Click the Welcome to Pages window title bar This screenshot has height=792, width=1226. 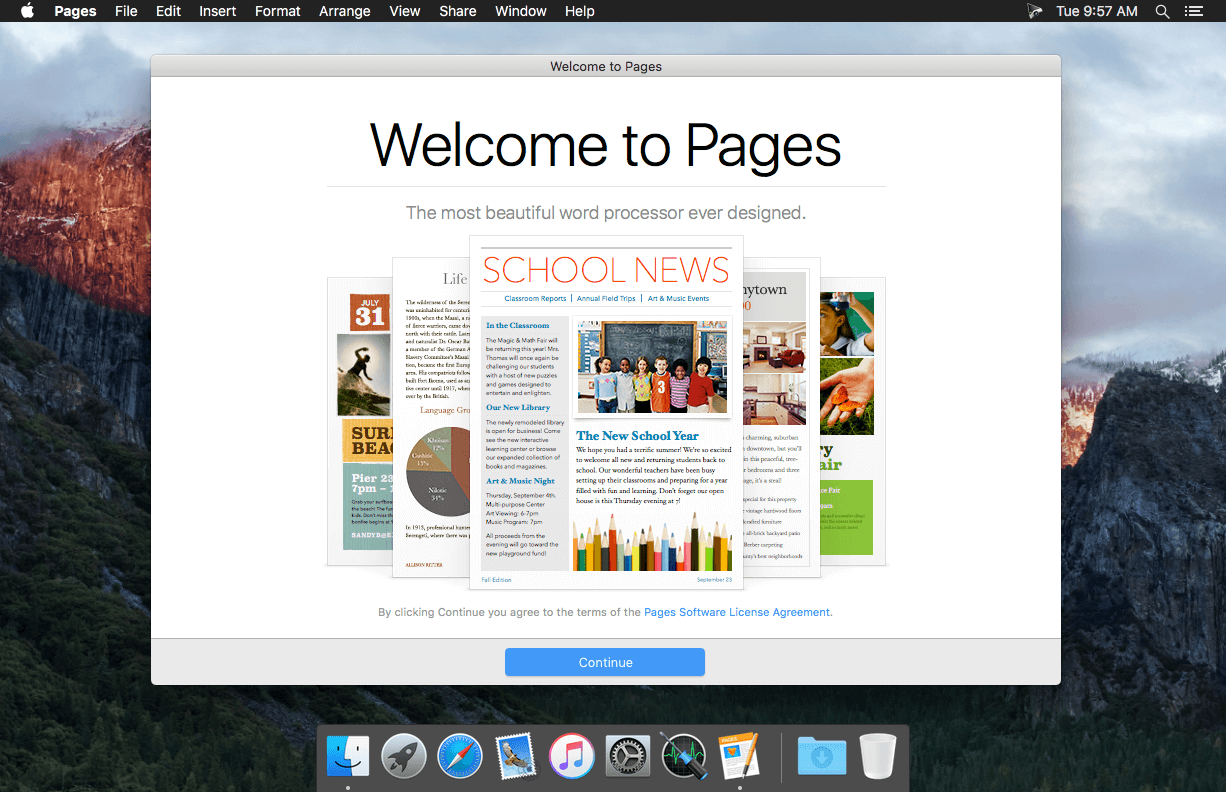click(x=606, y=66)
